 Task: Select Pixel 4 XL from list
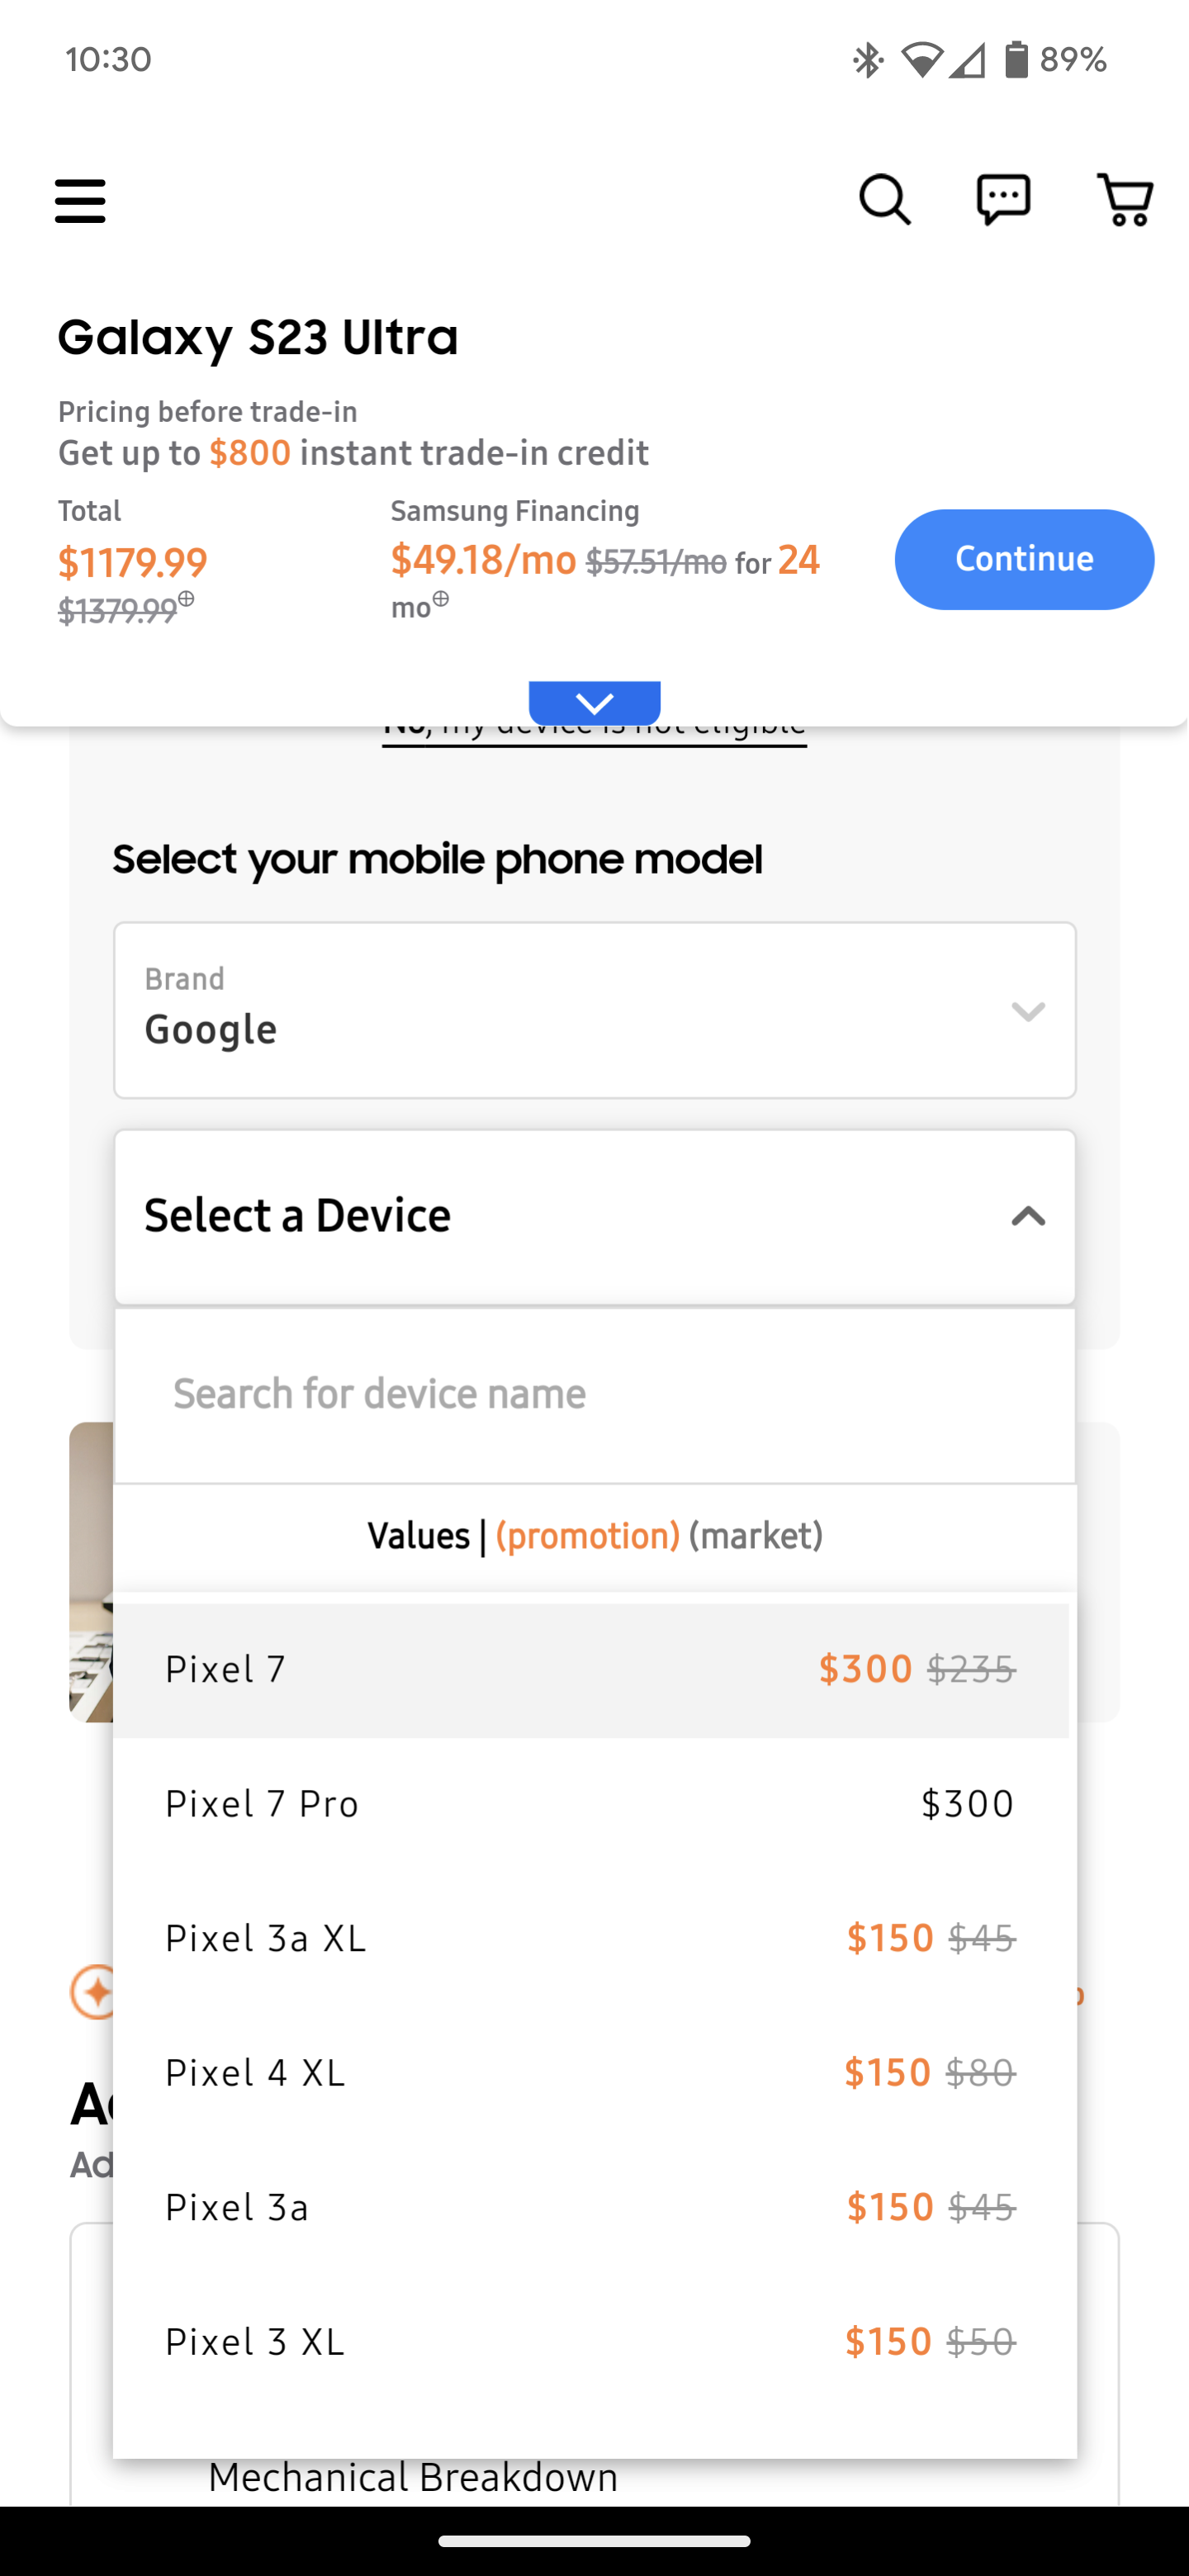(x=590, y=2073)
